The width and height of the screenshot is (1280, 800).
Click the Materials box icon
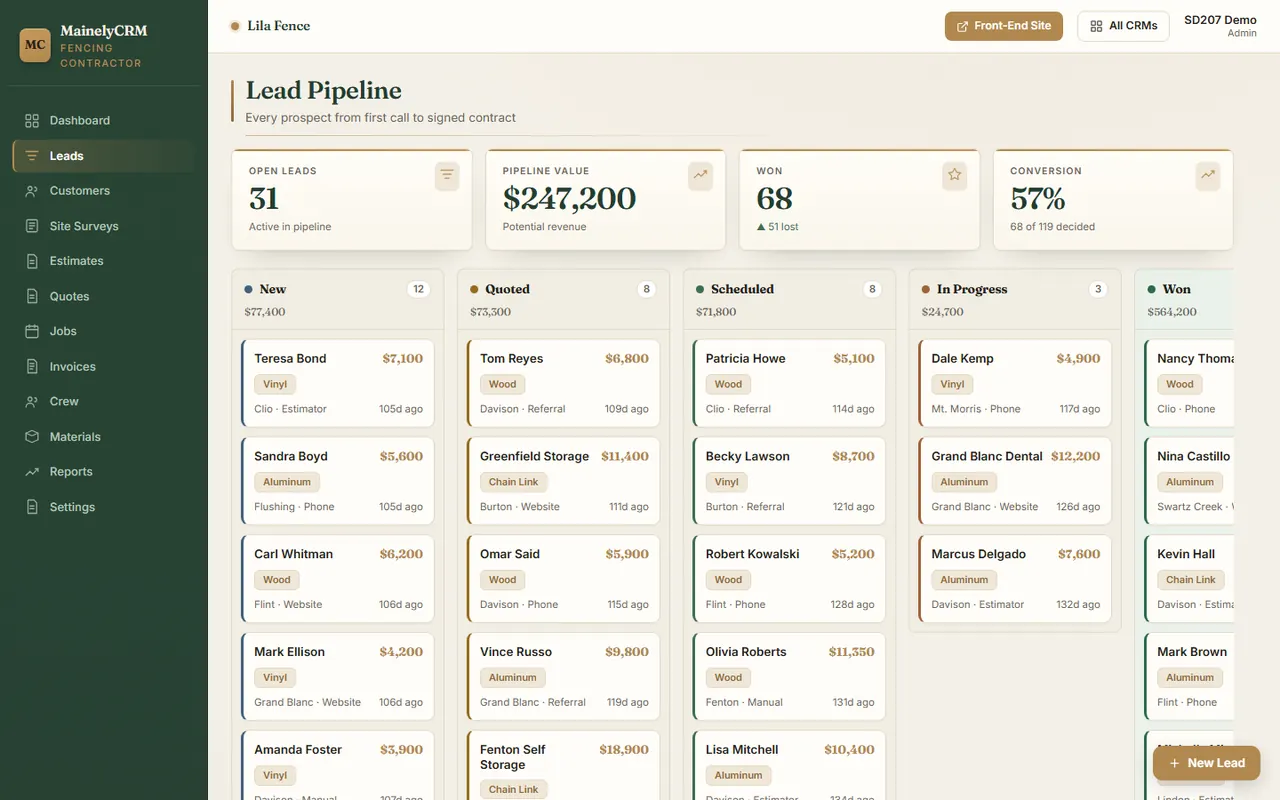point(32,437)
